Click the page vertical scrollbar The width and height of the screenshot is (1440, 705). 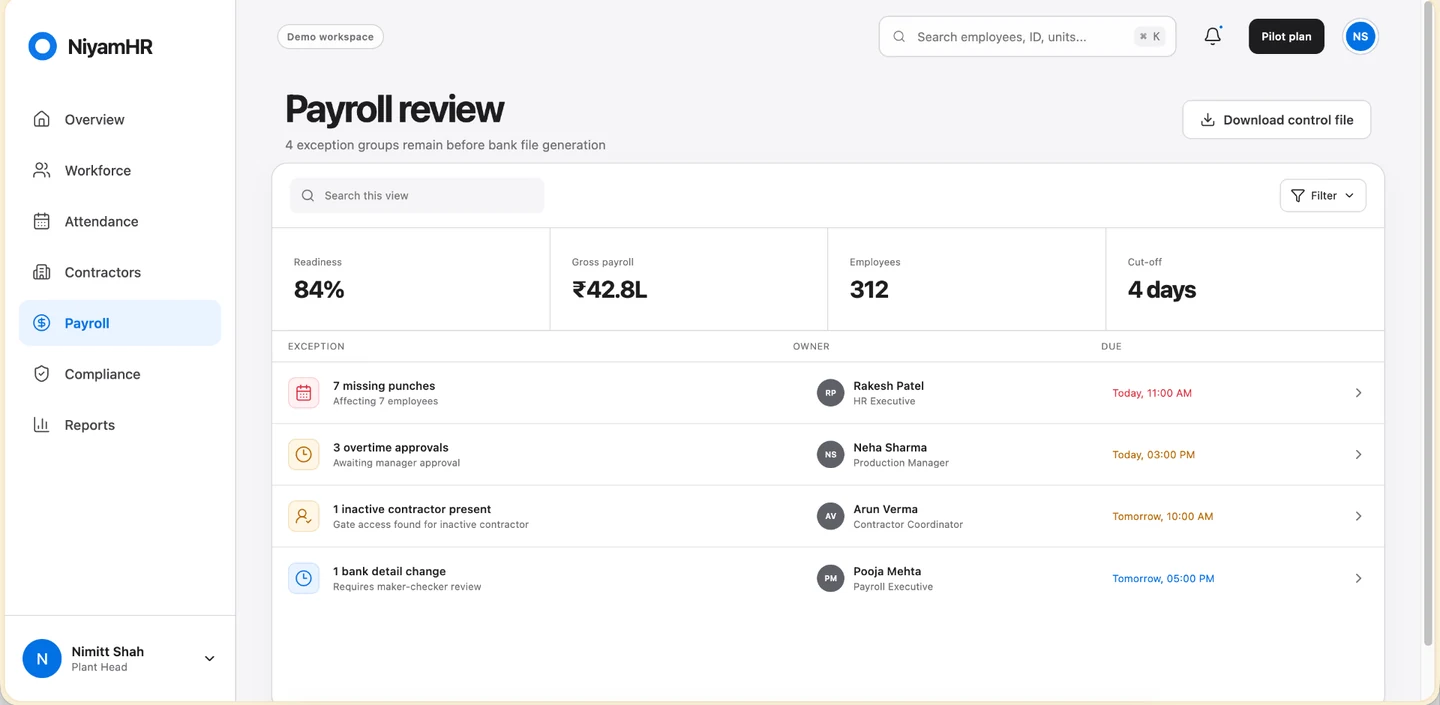click(x=1428, y=325)
